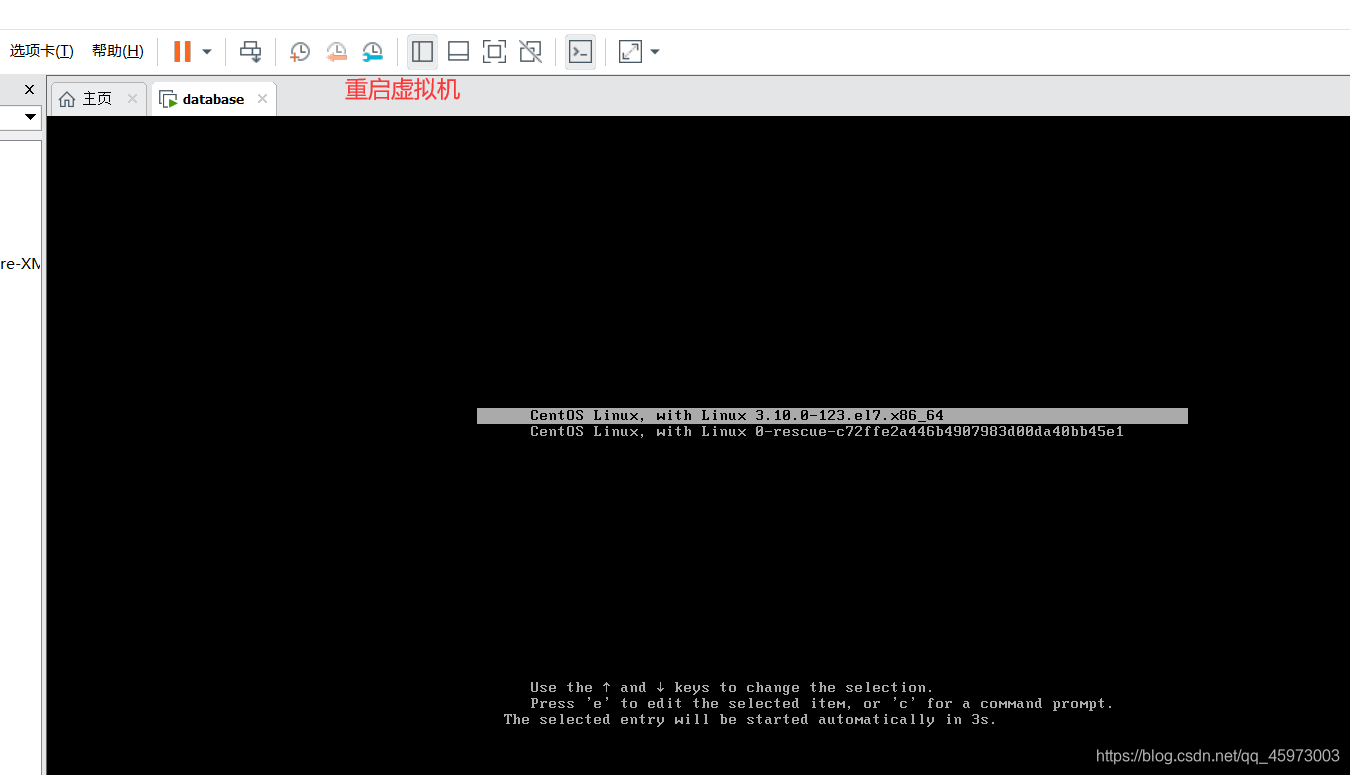Open the 帮助(H) menu
Image resolution: width=1350 pixels, height=775 pixels.
(x=117, y=51)
